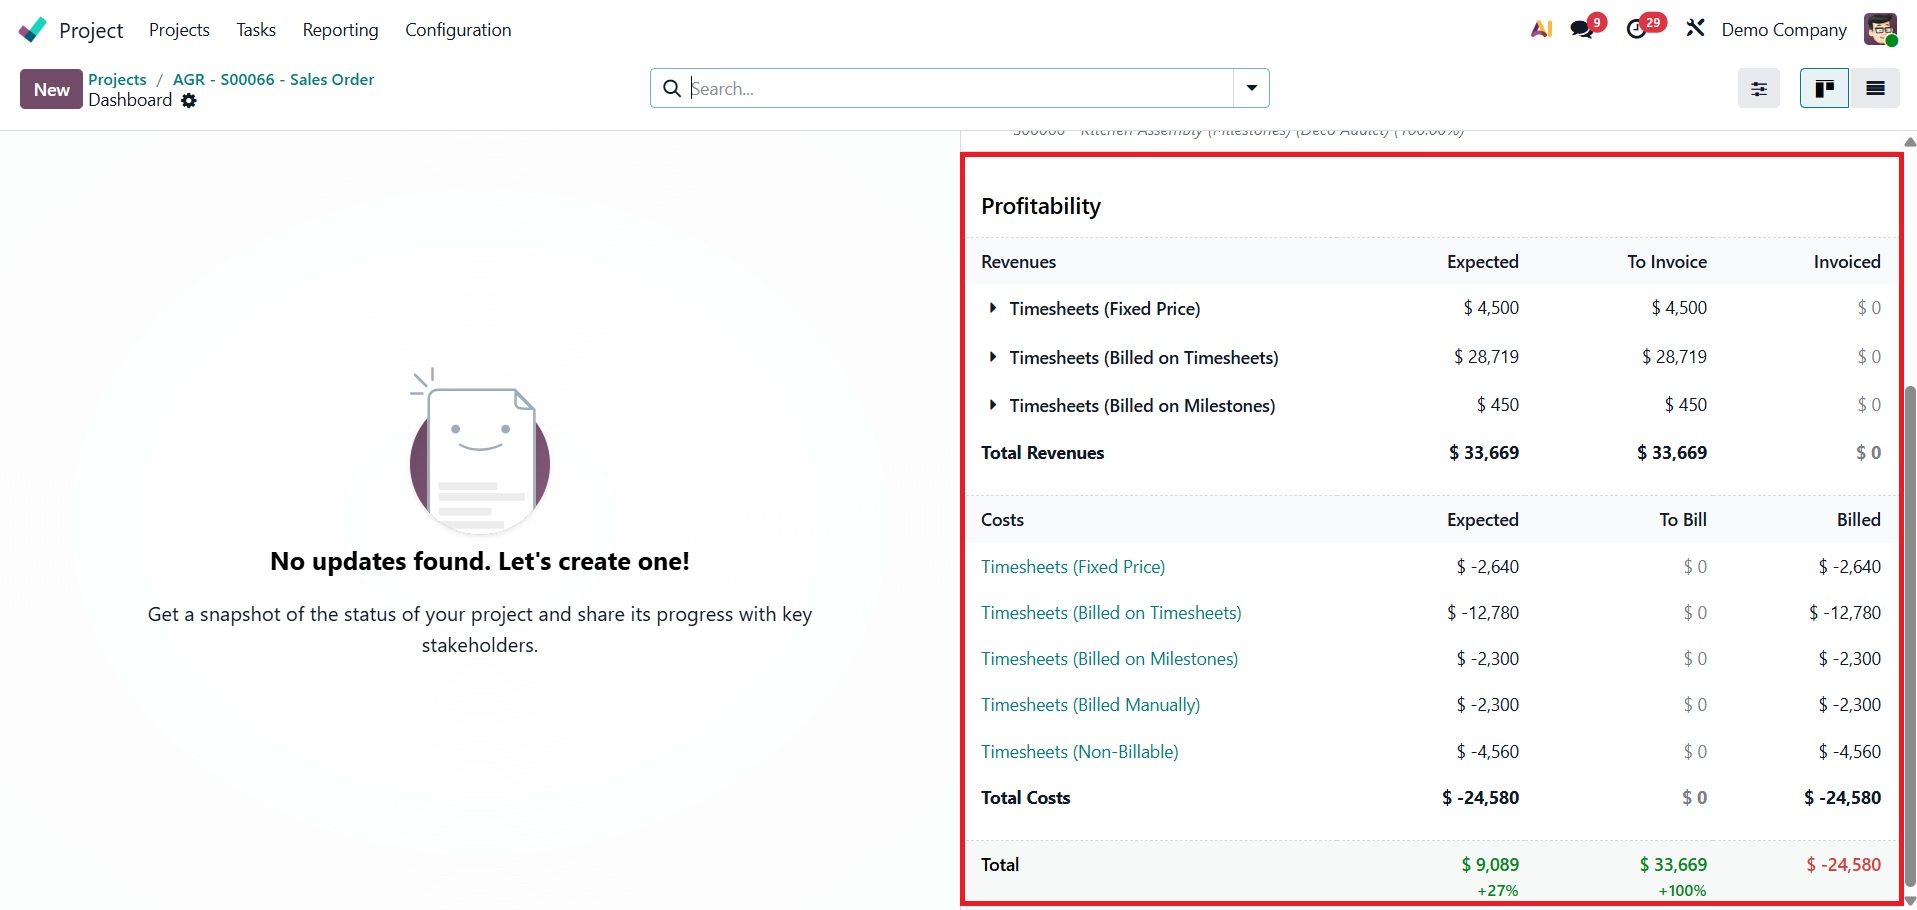The height and width of the screenshot is (910, 1917).
Task: Click the user avatar picture
Action: [1880, 29]
